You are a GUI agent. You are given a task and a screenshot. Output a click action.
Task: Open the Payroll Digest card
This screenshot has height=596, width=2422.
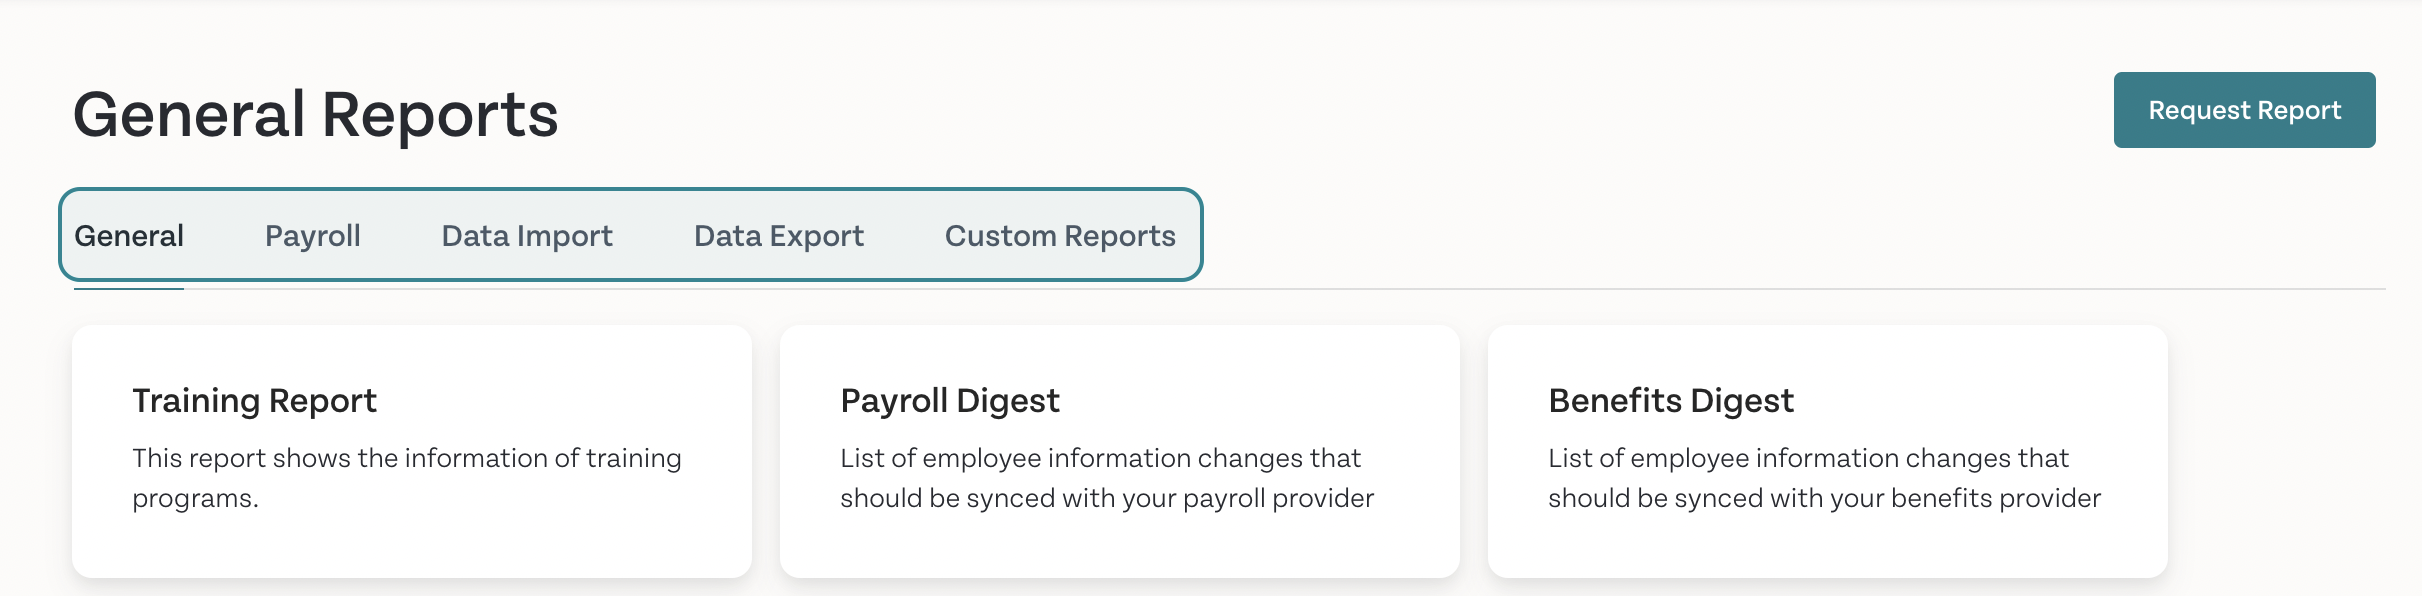pyautogui.click(x=1120, y=451)
